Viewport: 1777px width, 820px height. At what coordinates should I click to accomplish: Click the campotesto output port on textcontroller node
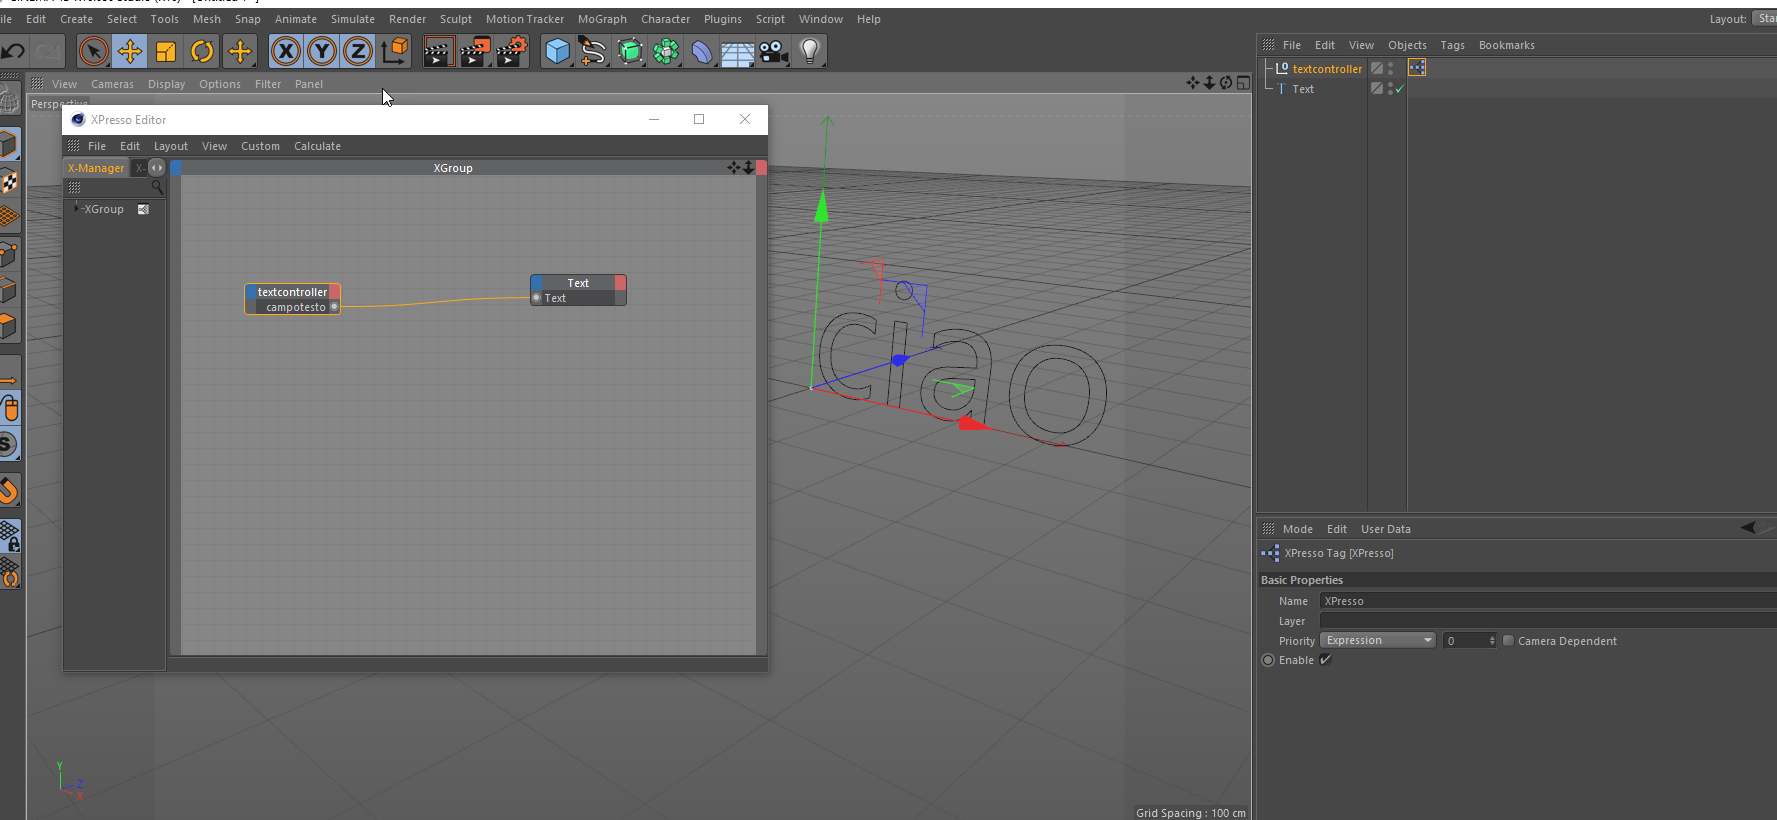point(334,307)
